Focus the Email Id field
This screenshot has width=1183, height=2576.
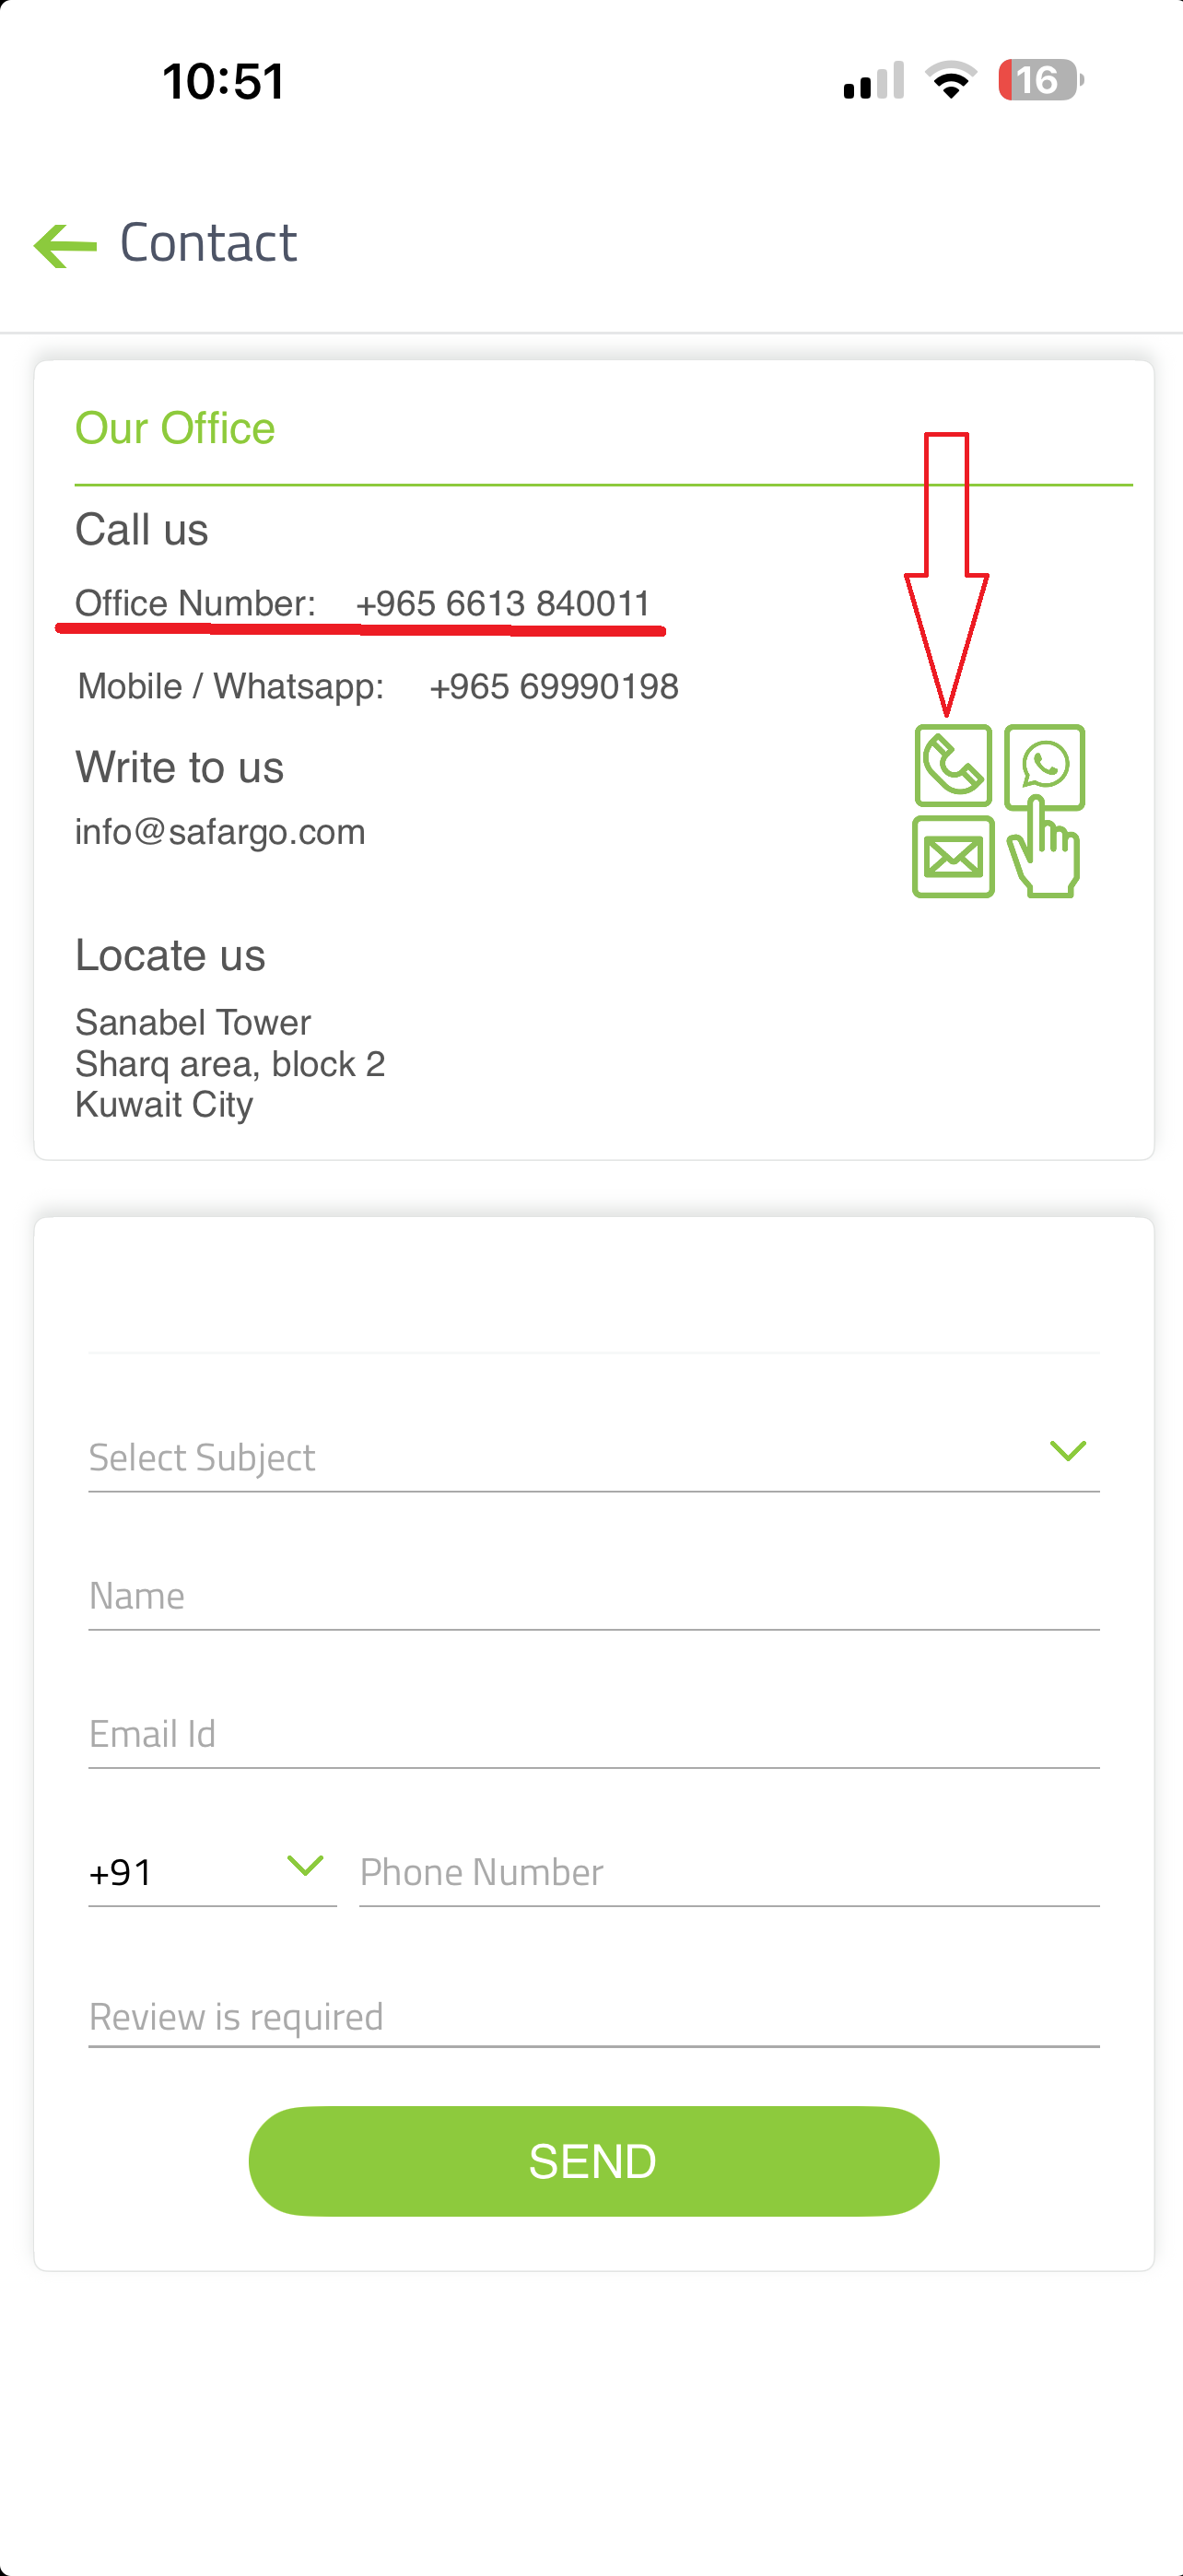pyautogui.click(x=592, y=1733)
